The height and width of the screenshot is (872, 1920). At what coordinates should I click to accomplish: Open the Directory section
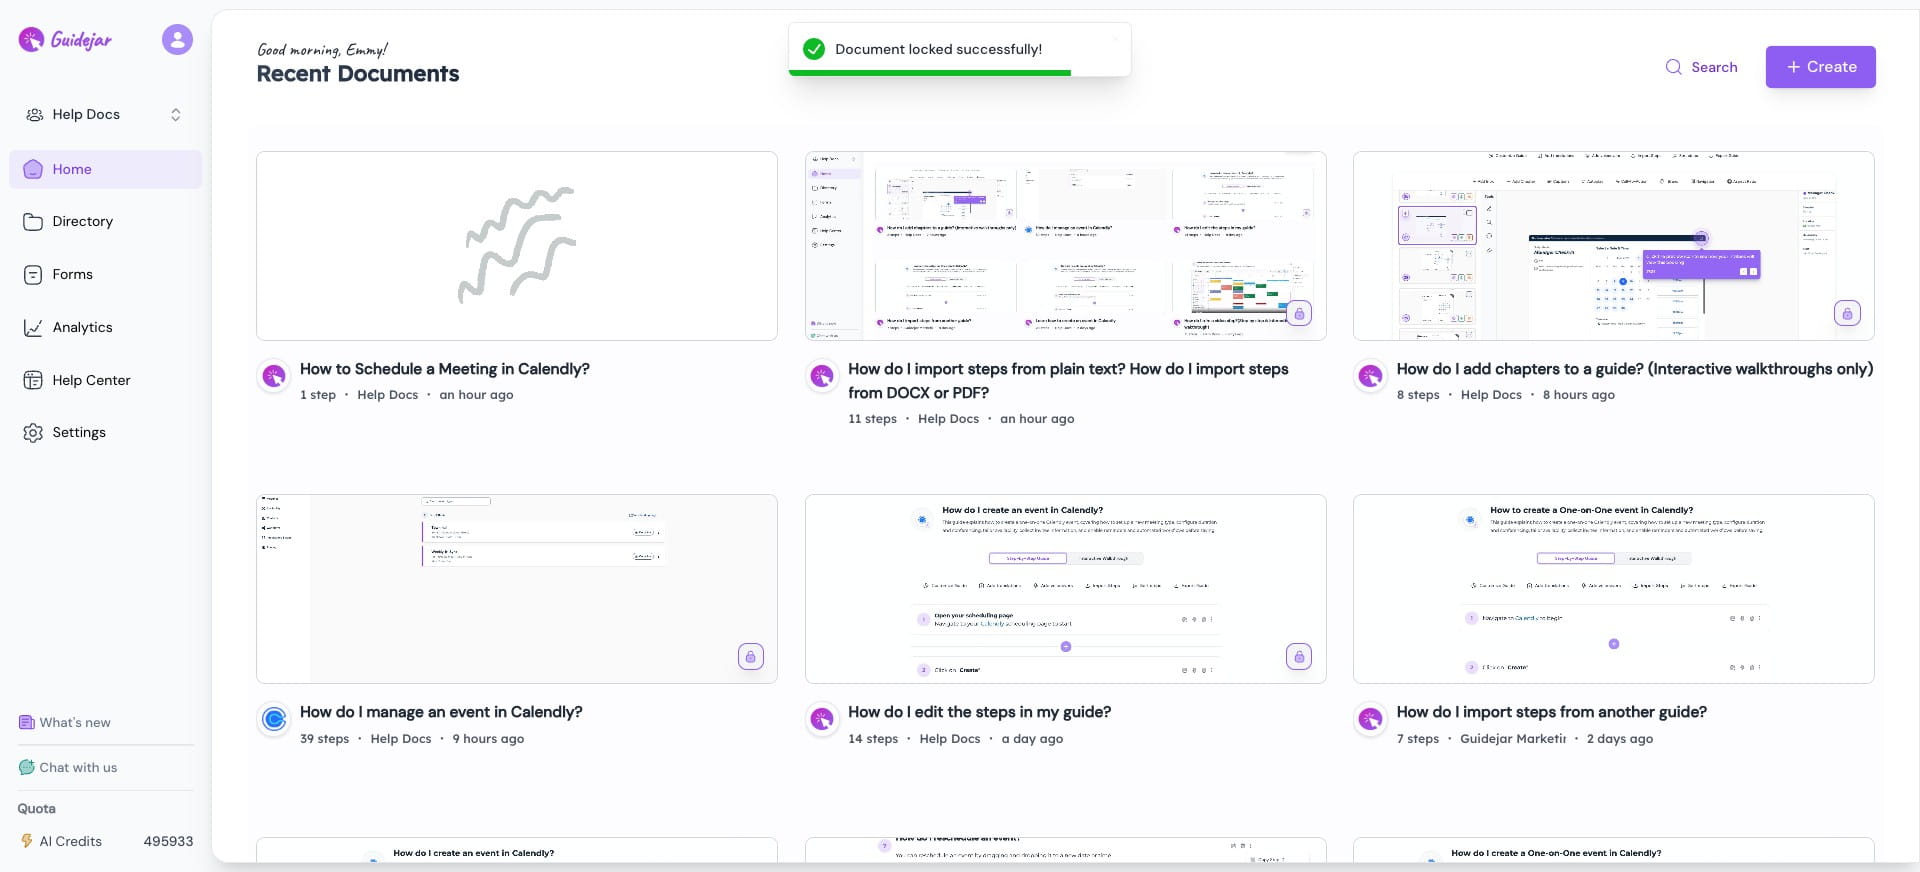point(105,222)
